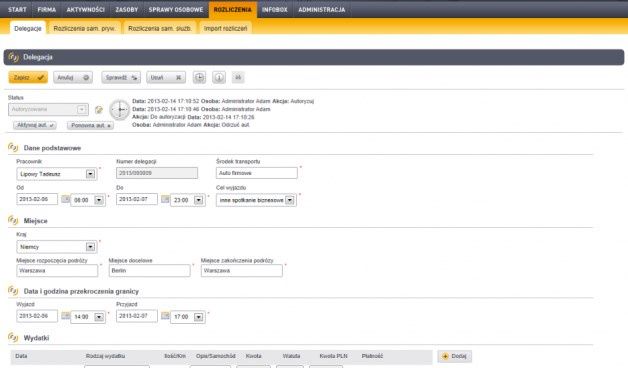Switch to Rozliczenia sam. pryw. tab
Screen dimensions: 628x368
[x=84, y=28]
